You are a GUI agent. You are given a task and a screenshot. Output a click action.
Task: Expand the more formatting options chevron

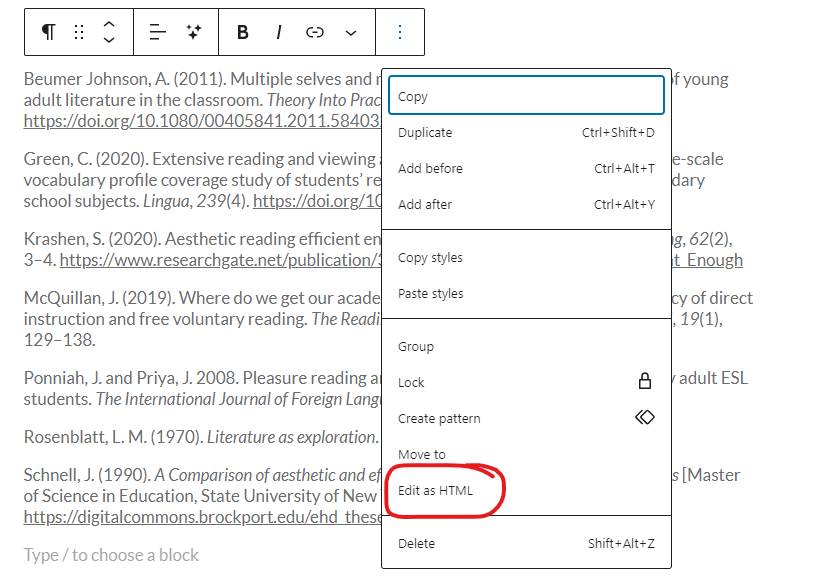tap(351, 32)
